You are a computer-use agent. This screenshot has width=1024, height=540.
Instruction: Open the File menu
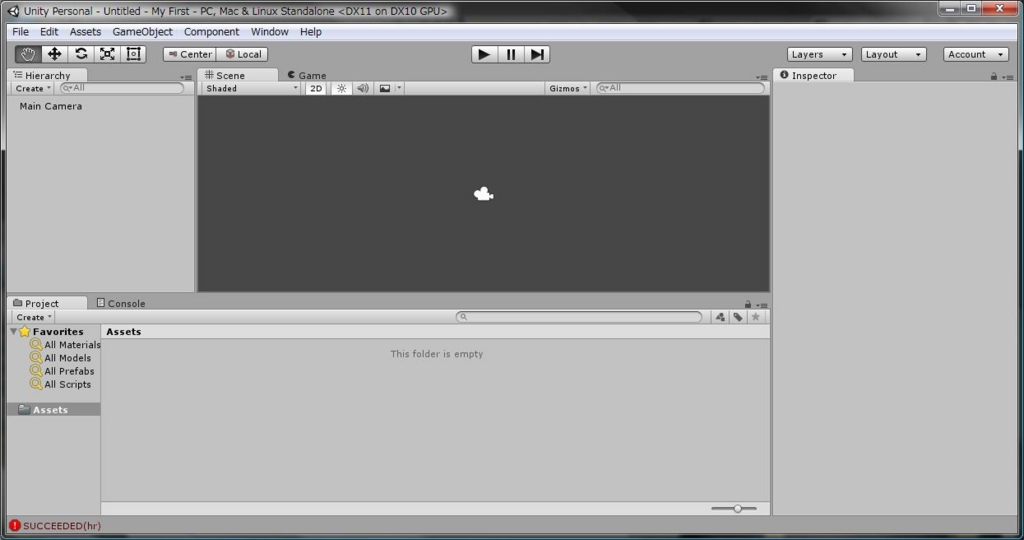click(x=20, y=31)
